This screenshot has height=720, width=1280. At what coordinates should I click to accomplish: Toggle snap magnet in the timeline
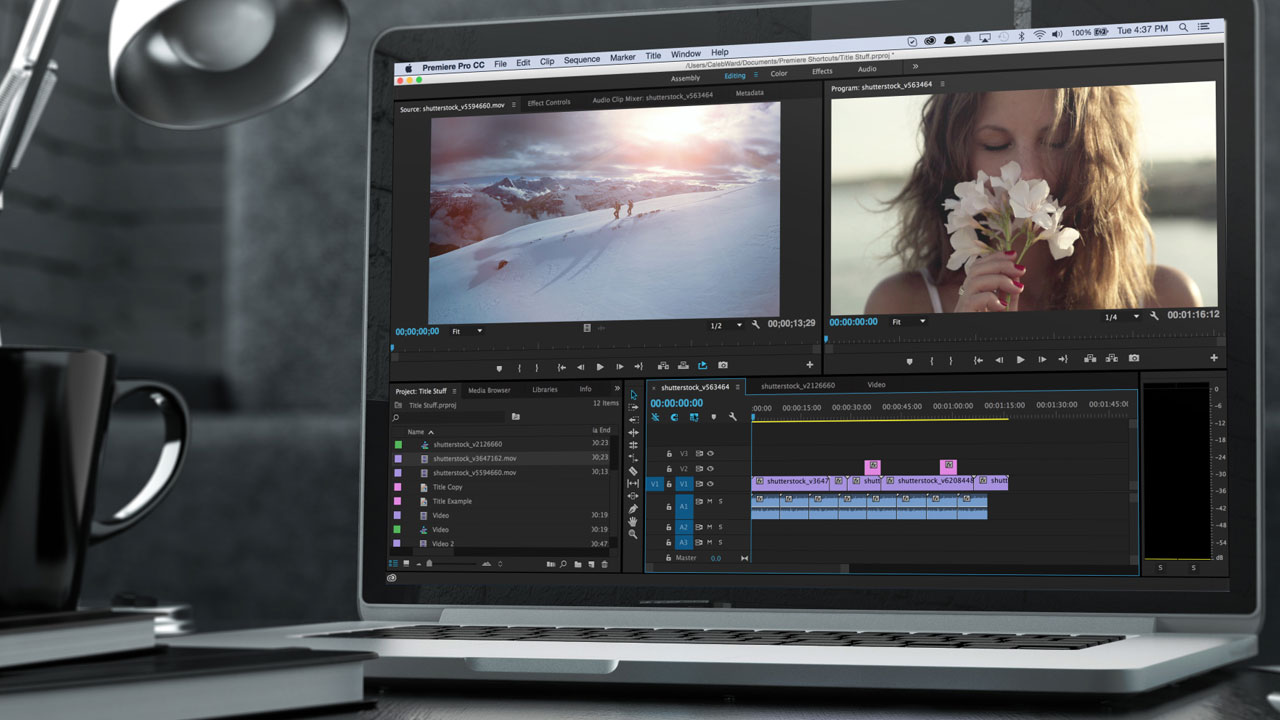point(674,417)
